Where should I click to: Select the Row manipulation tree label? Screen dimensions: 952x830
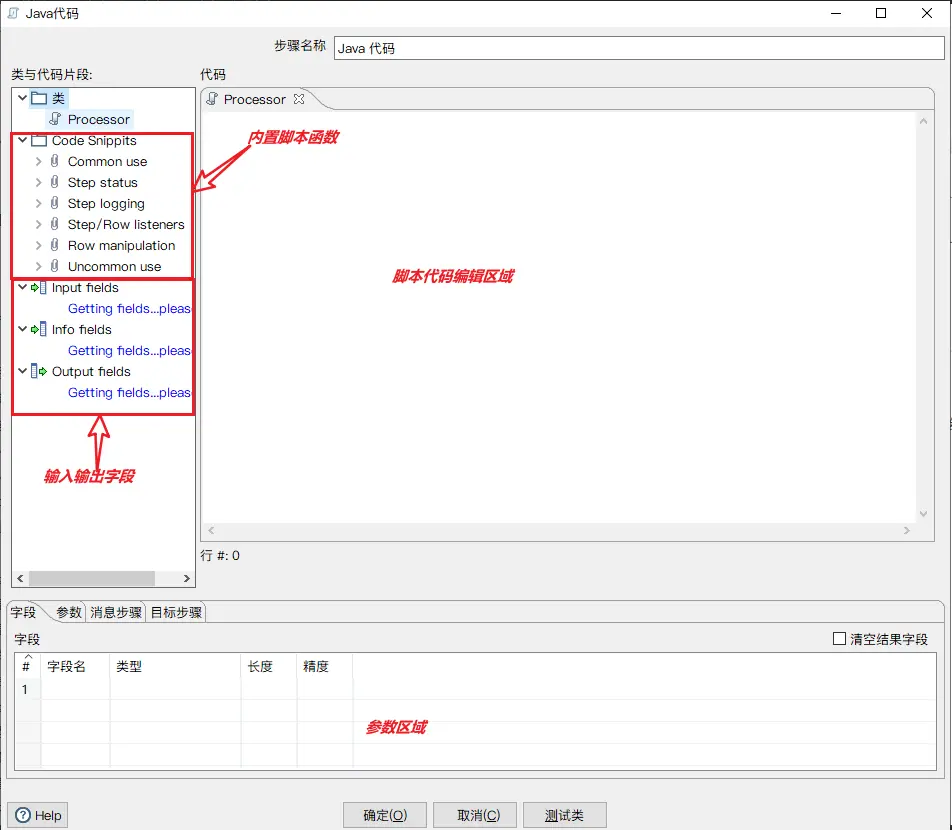[x=121, y=245]
